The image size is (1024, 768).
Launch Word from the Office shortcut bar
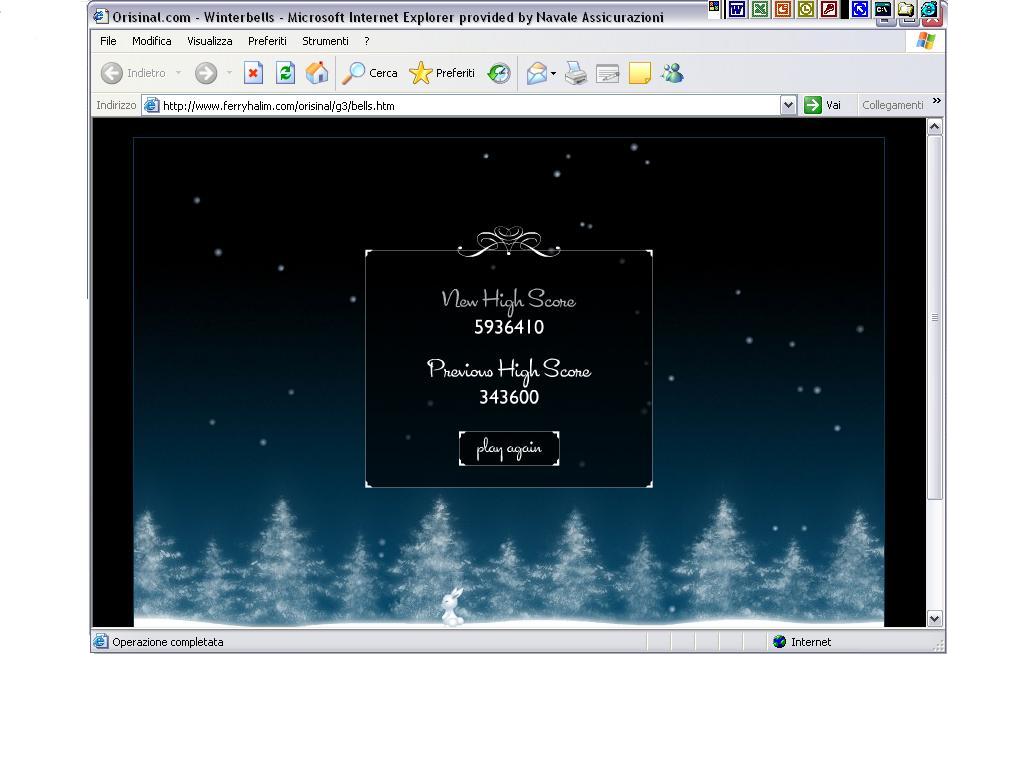[737, 9]
